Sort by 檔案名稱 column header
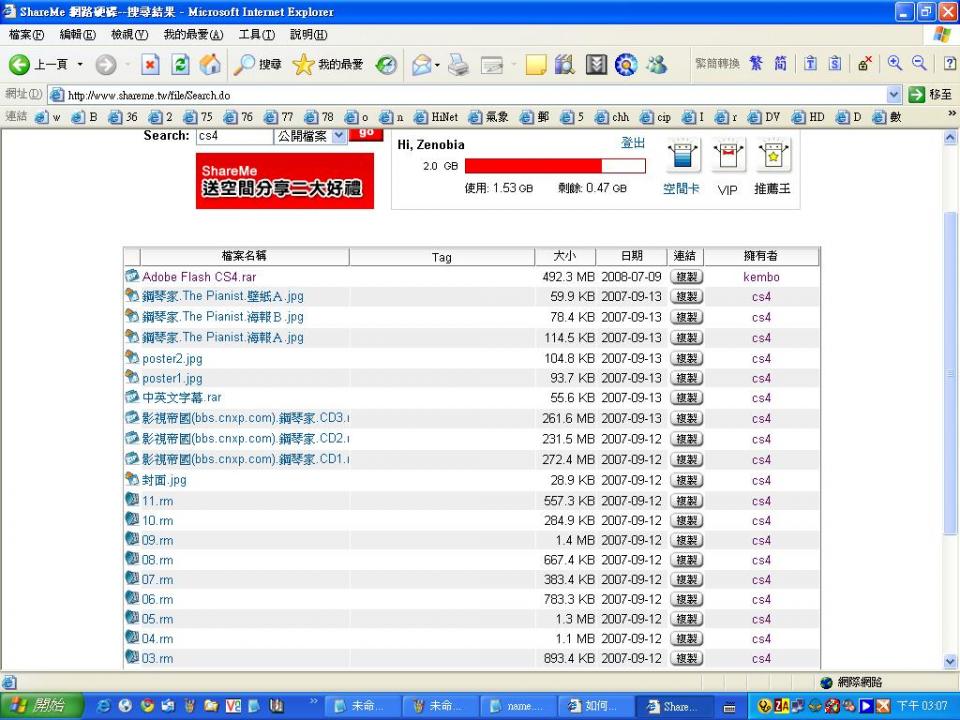Image resolution: width=960 pixels, height=720 pixels. point(244,256)
